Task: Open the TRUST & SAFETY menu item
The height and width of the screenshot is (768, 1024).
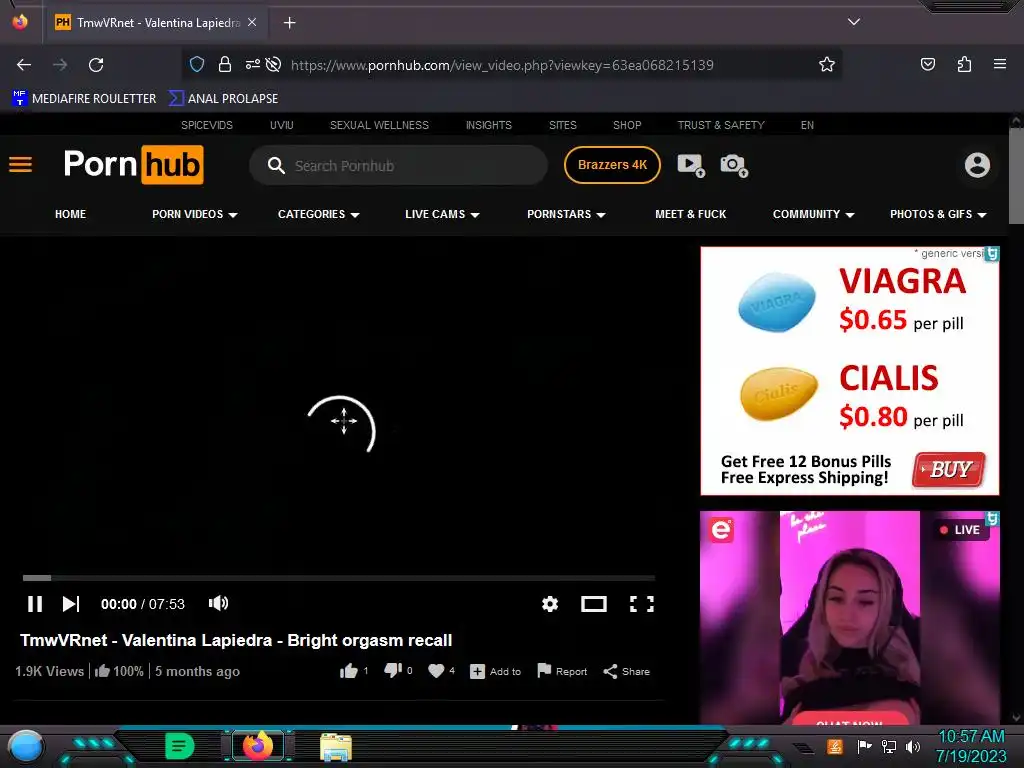Action: tap(721, 125)
